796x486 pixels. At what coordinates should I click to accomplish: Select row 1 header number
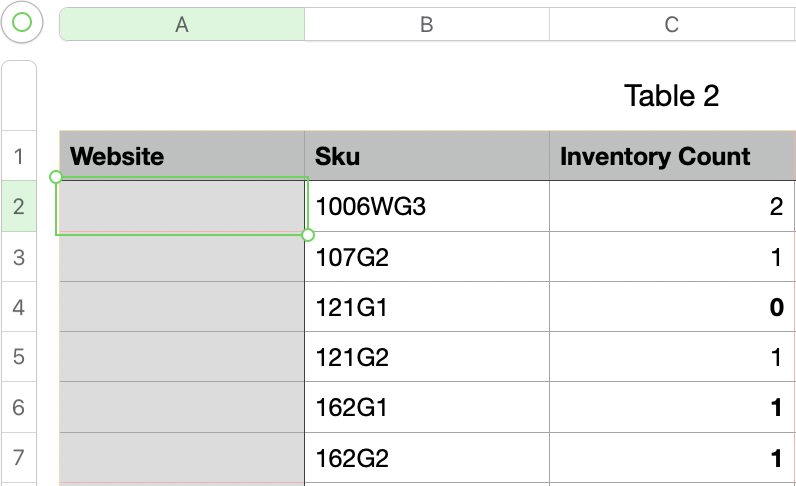(19, 156)
